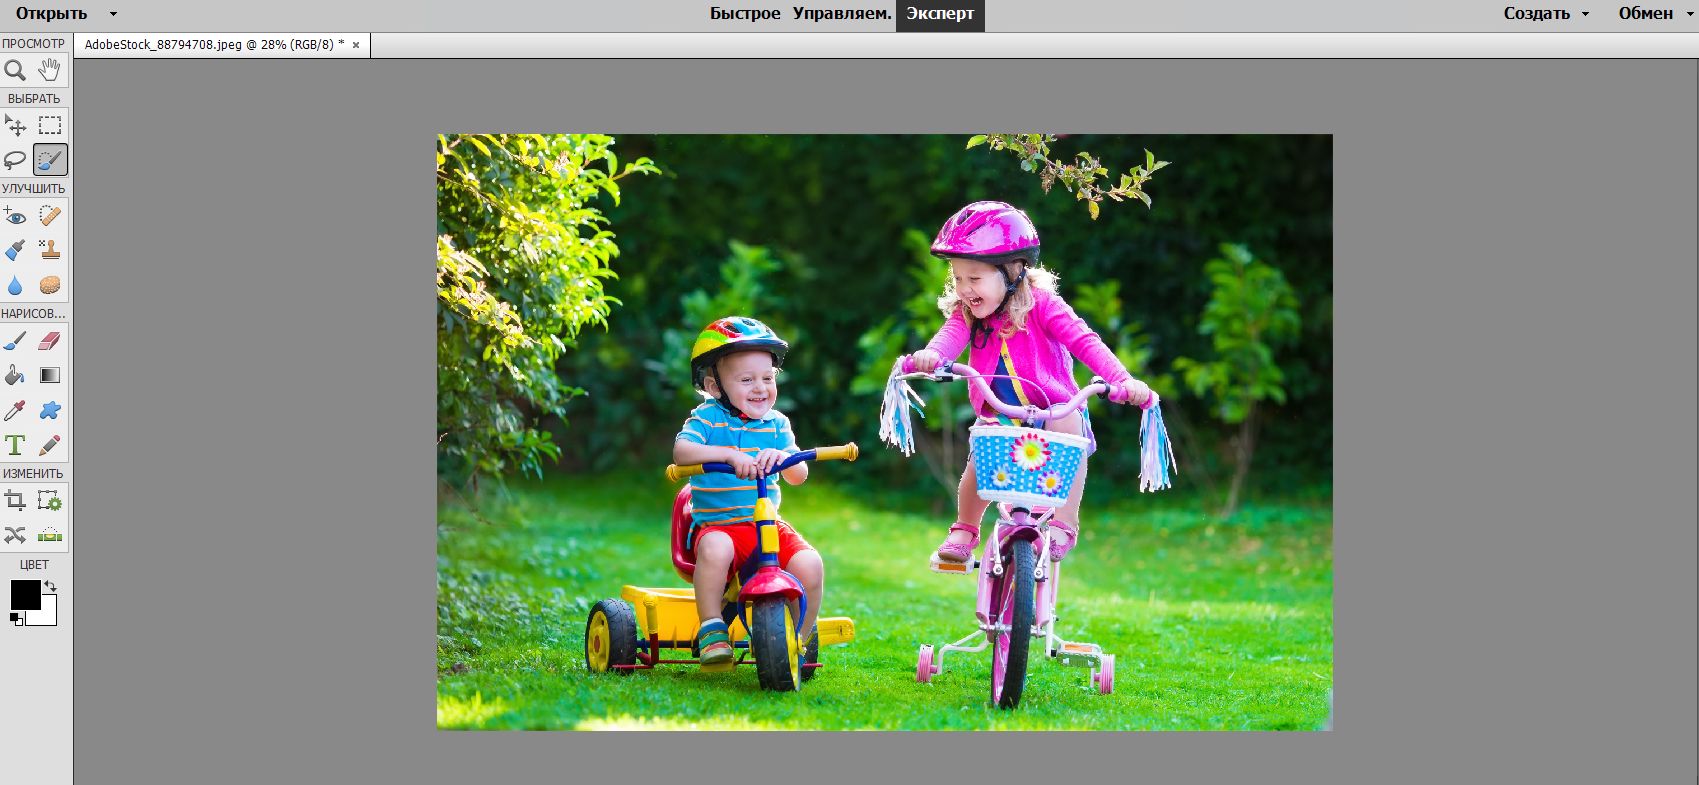This screenshot has height=785, width=1699.
Task: Click the Обмен button
Action: pos(1645,14)
